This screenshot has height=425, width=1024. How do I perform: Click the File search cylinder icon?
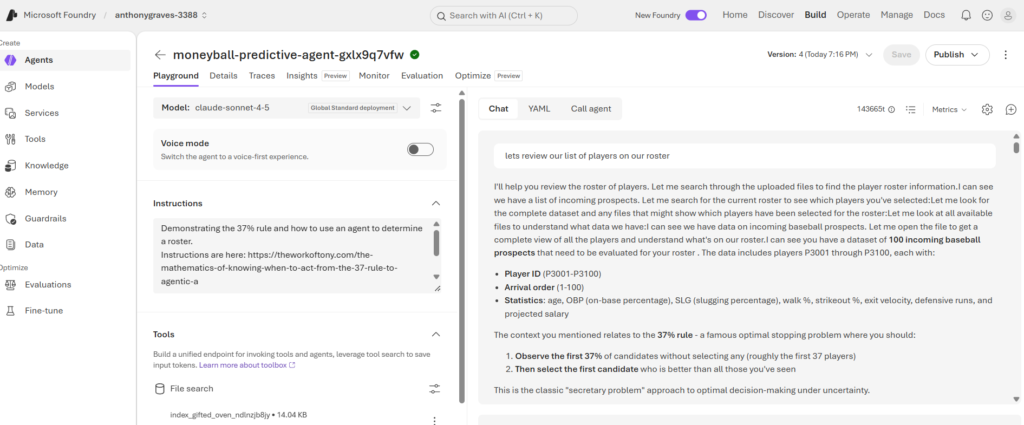point(159,388)
